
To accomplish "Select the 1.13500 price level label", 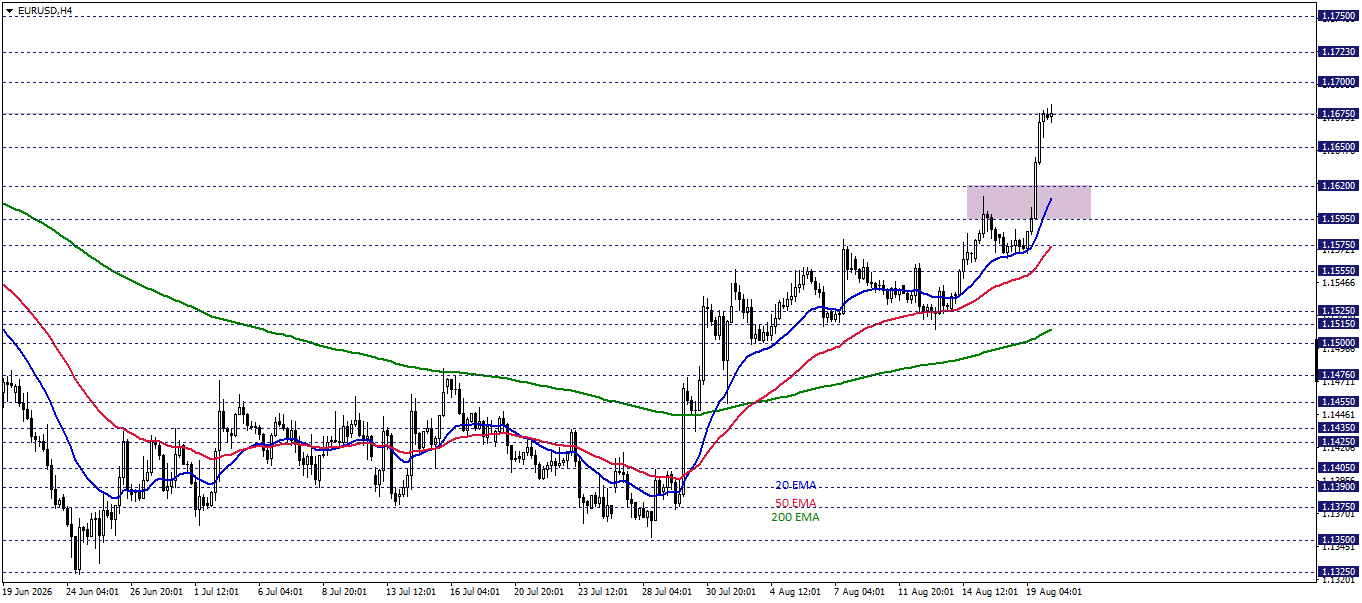I will pos(1338,539).
